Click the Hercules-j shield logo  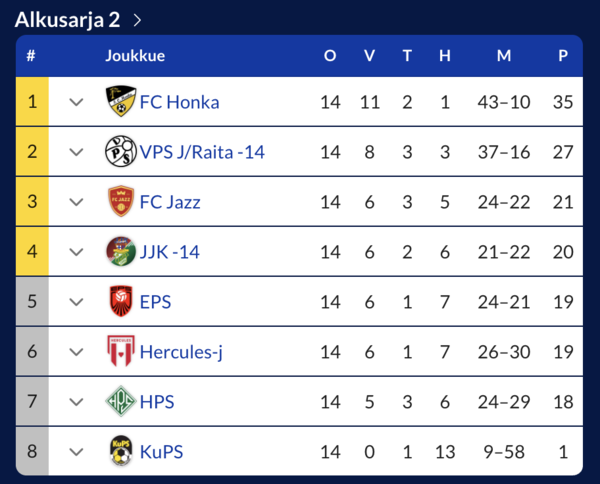pos(121,352)
